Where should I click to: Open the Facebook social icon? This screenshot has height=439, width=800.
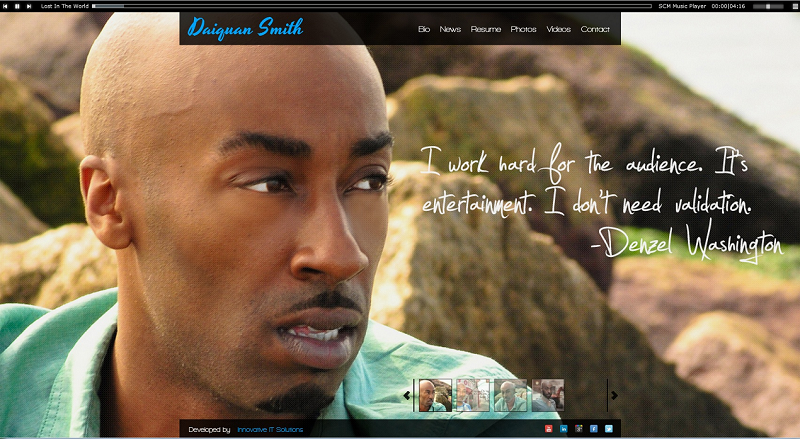[594, 429]
